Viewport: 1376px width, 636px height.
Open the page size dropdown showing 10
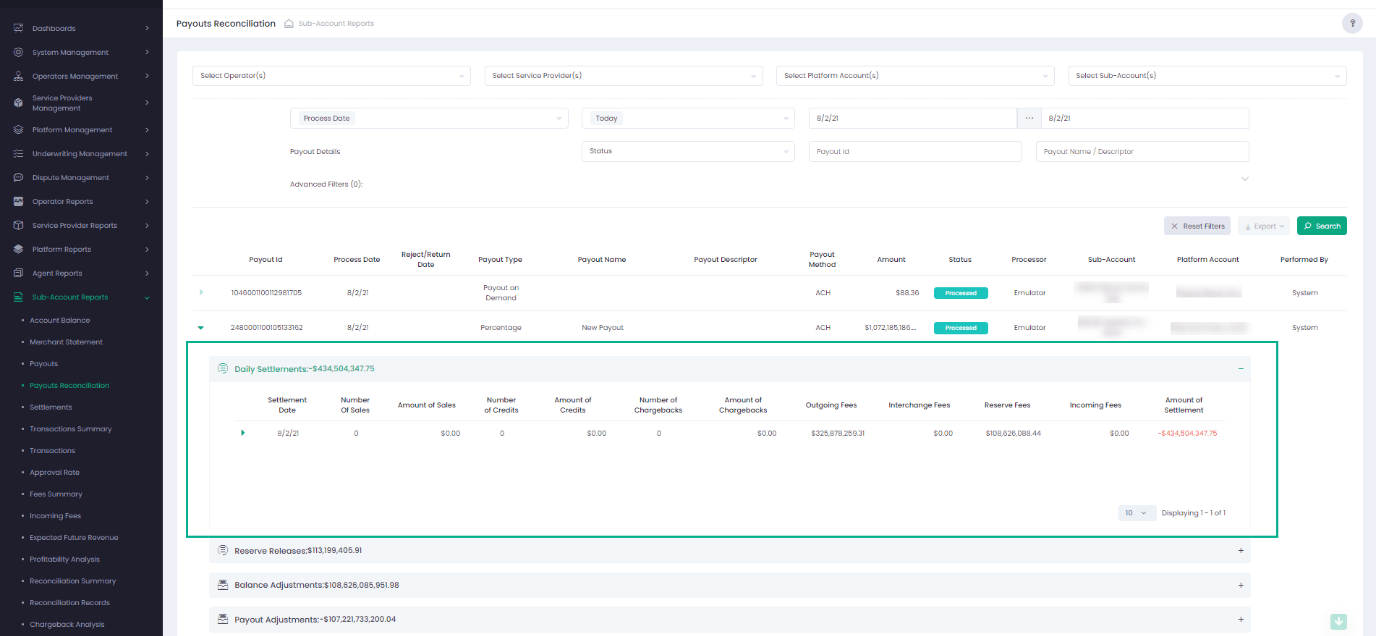coord(1136,513)
